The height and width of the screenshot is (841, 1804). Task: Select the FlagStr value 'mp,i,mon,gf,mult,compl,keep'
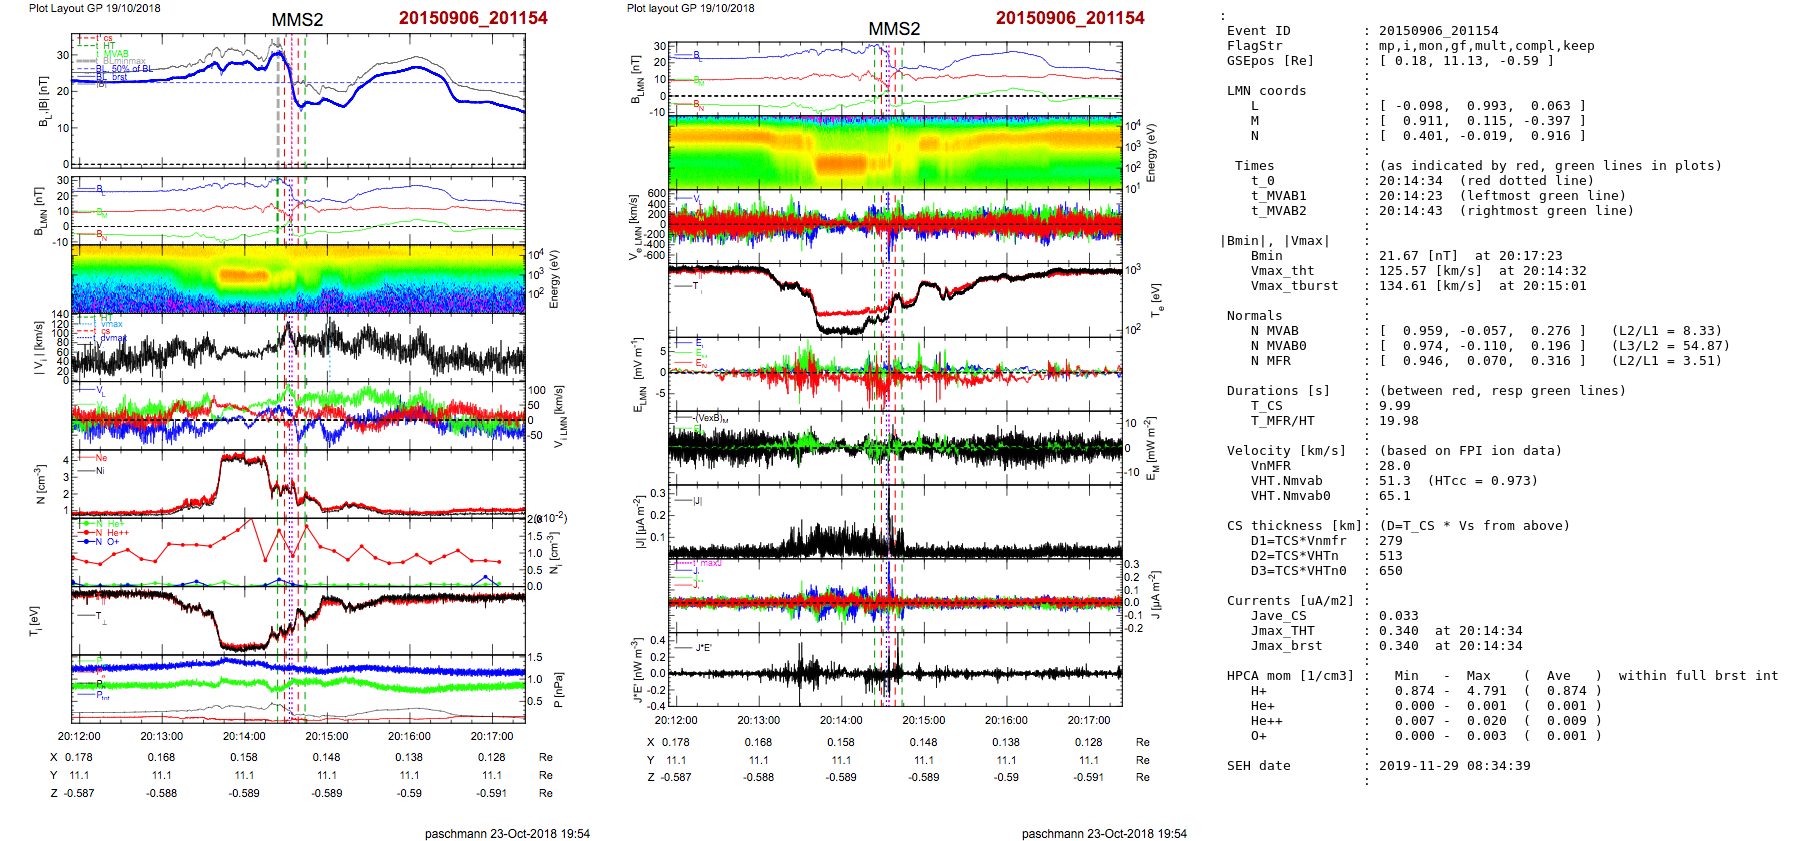tap(1487, 46)
